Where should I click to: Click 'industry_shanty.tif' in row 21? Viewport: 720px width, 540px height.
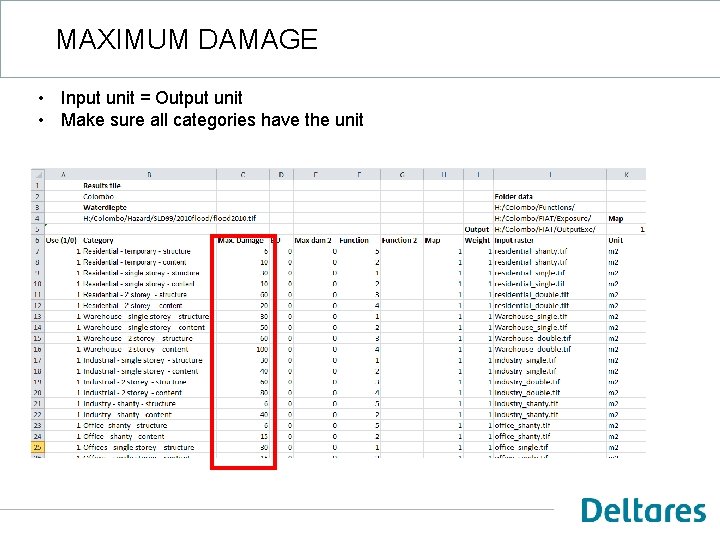pyautogui.click(x=526, y=404)
